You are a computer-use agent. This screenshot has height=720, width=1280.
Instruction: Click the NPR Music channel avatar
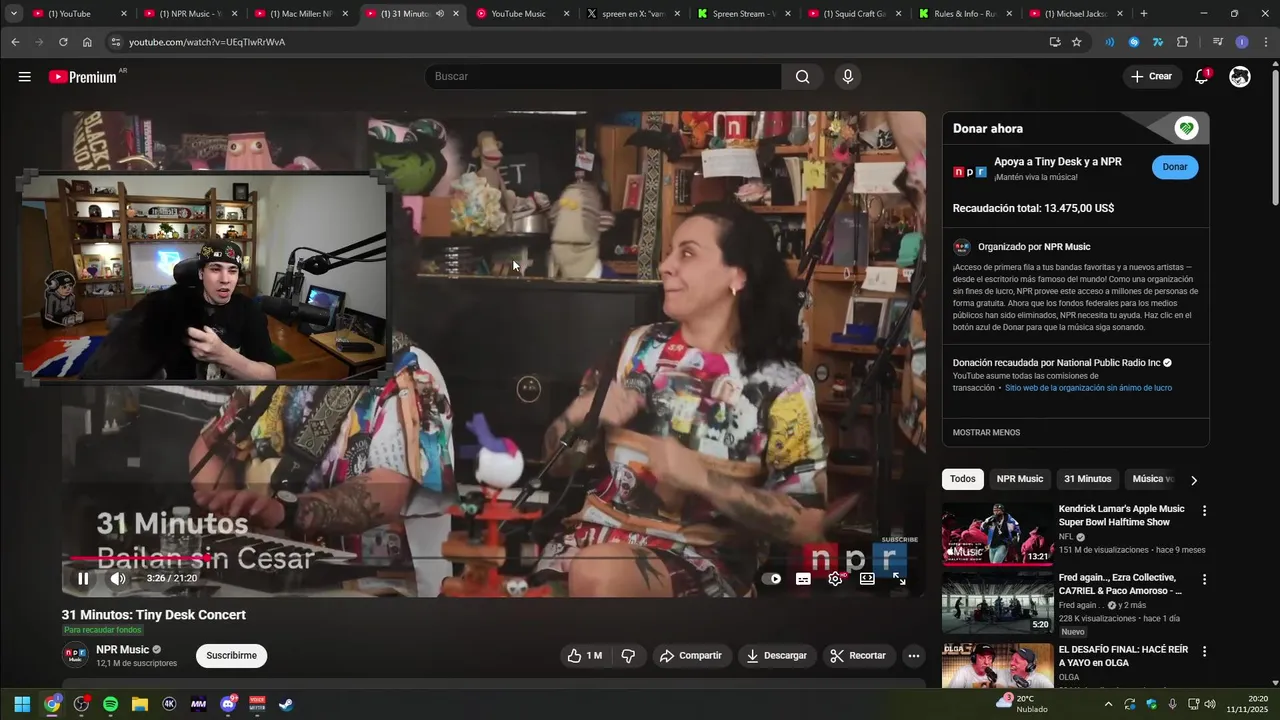pyautogui.click(x=75, y=656)
